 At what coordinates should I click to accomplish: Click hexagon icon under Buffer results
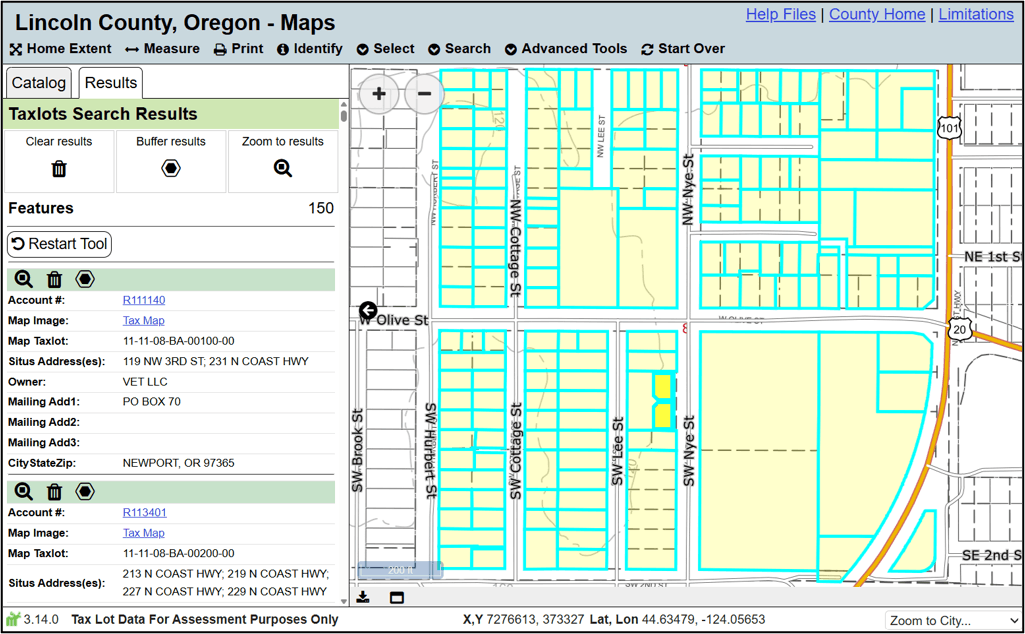[x=171, y=169]
